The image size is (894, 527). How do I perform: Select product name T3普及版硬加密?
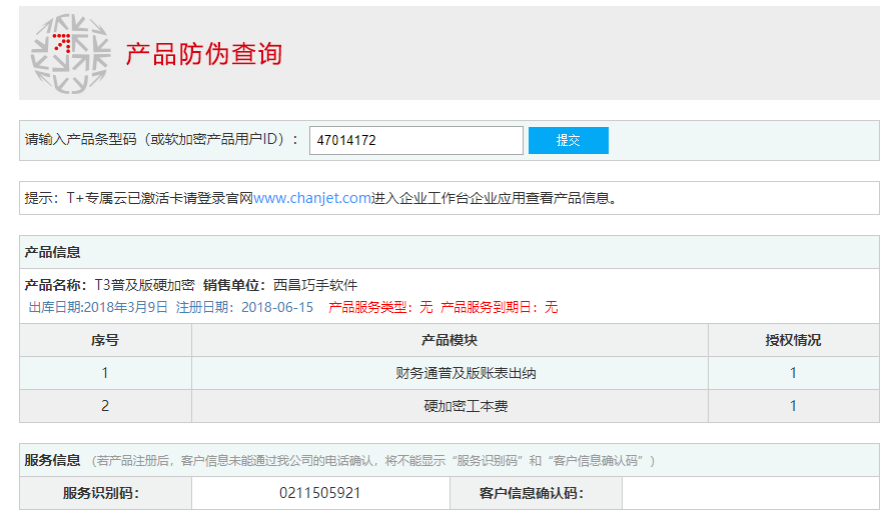(144, 285)
